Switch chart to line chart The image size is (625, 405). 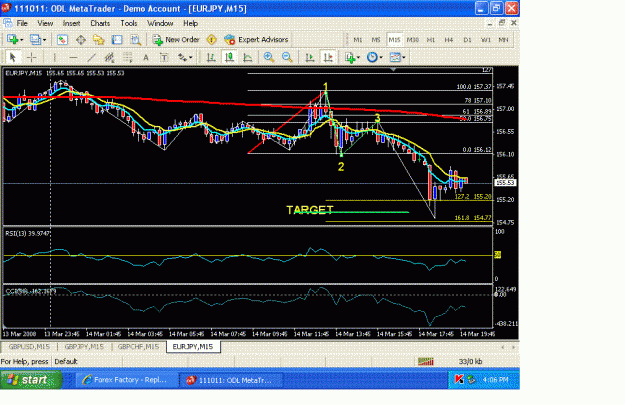point(248,57)
